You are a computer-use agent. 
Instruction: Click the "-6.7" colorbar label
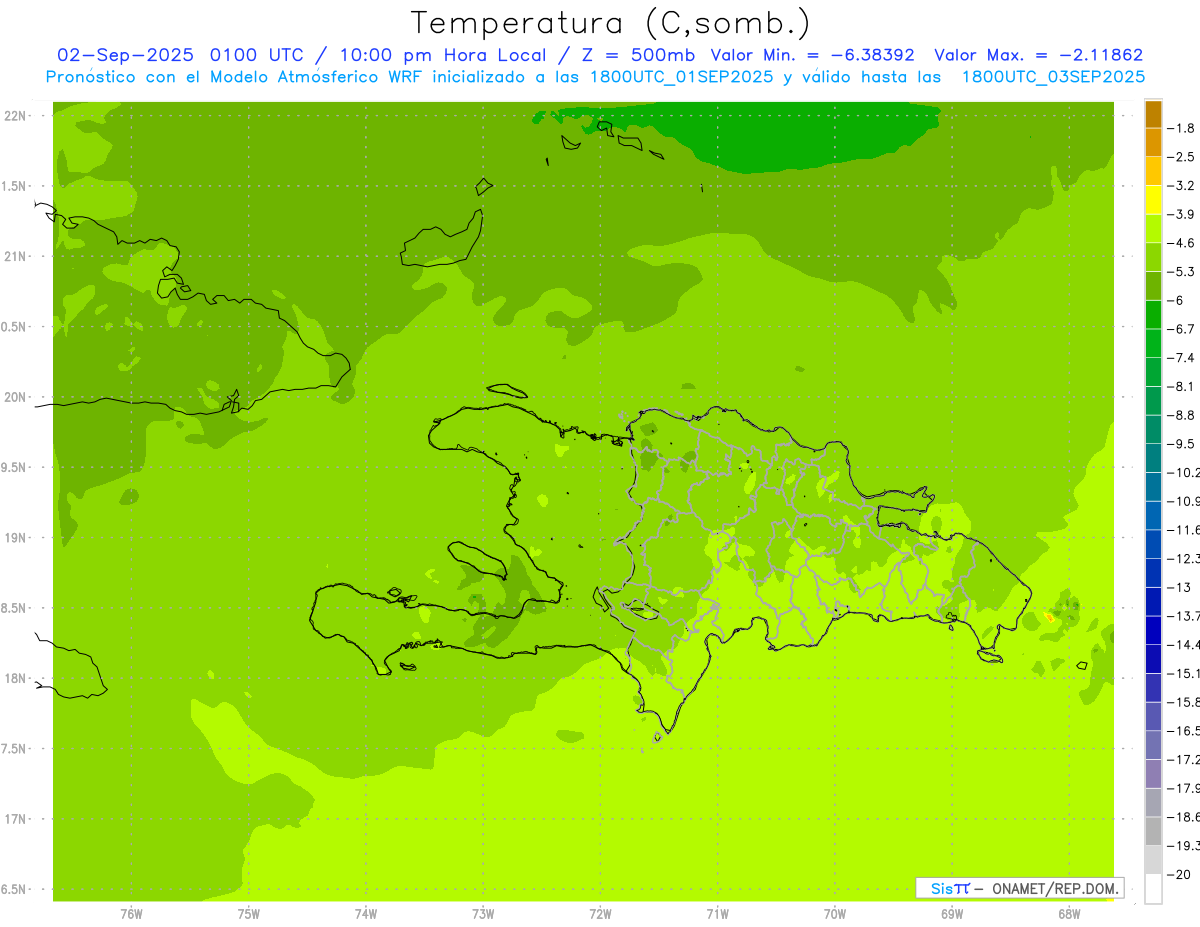(1182, 329)
